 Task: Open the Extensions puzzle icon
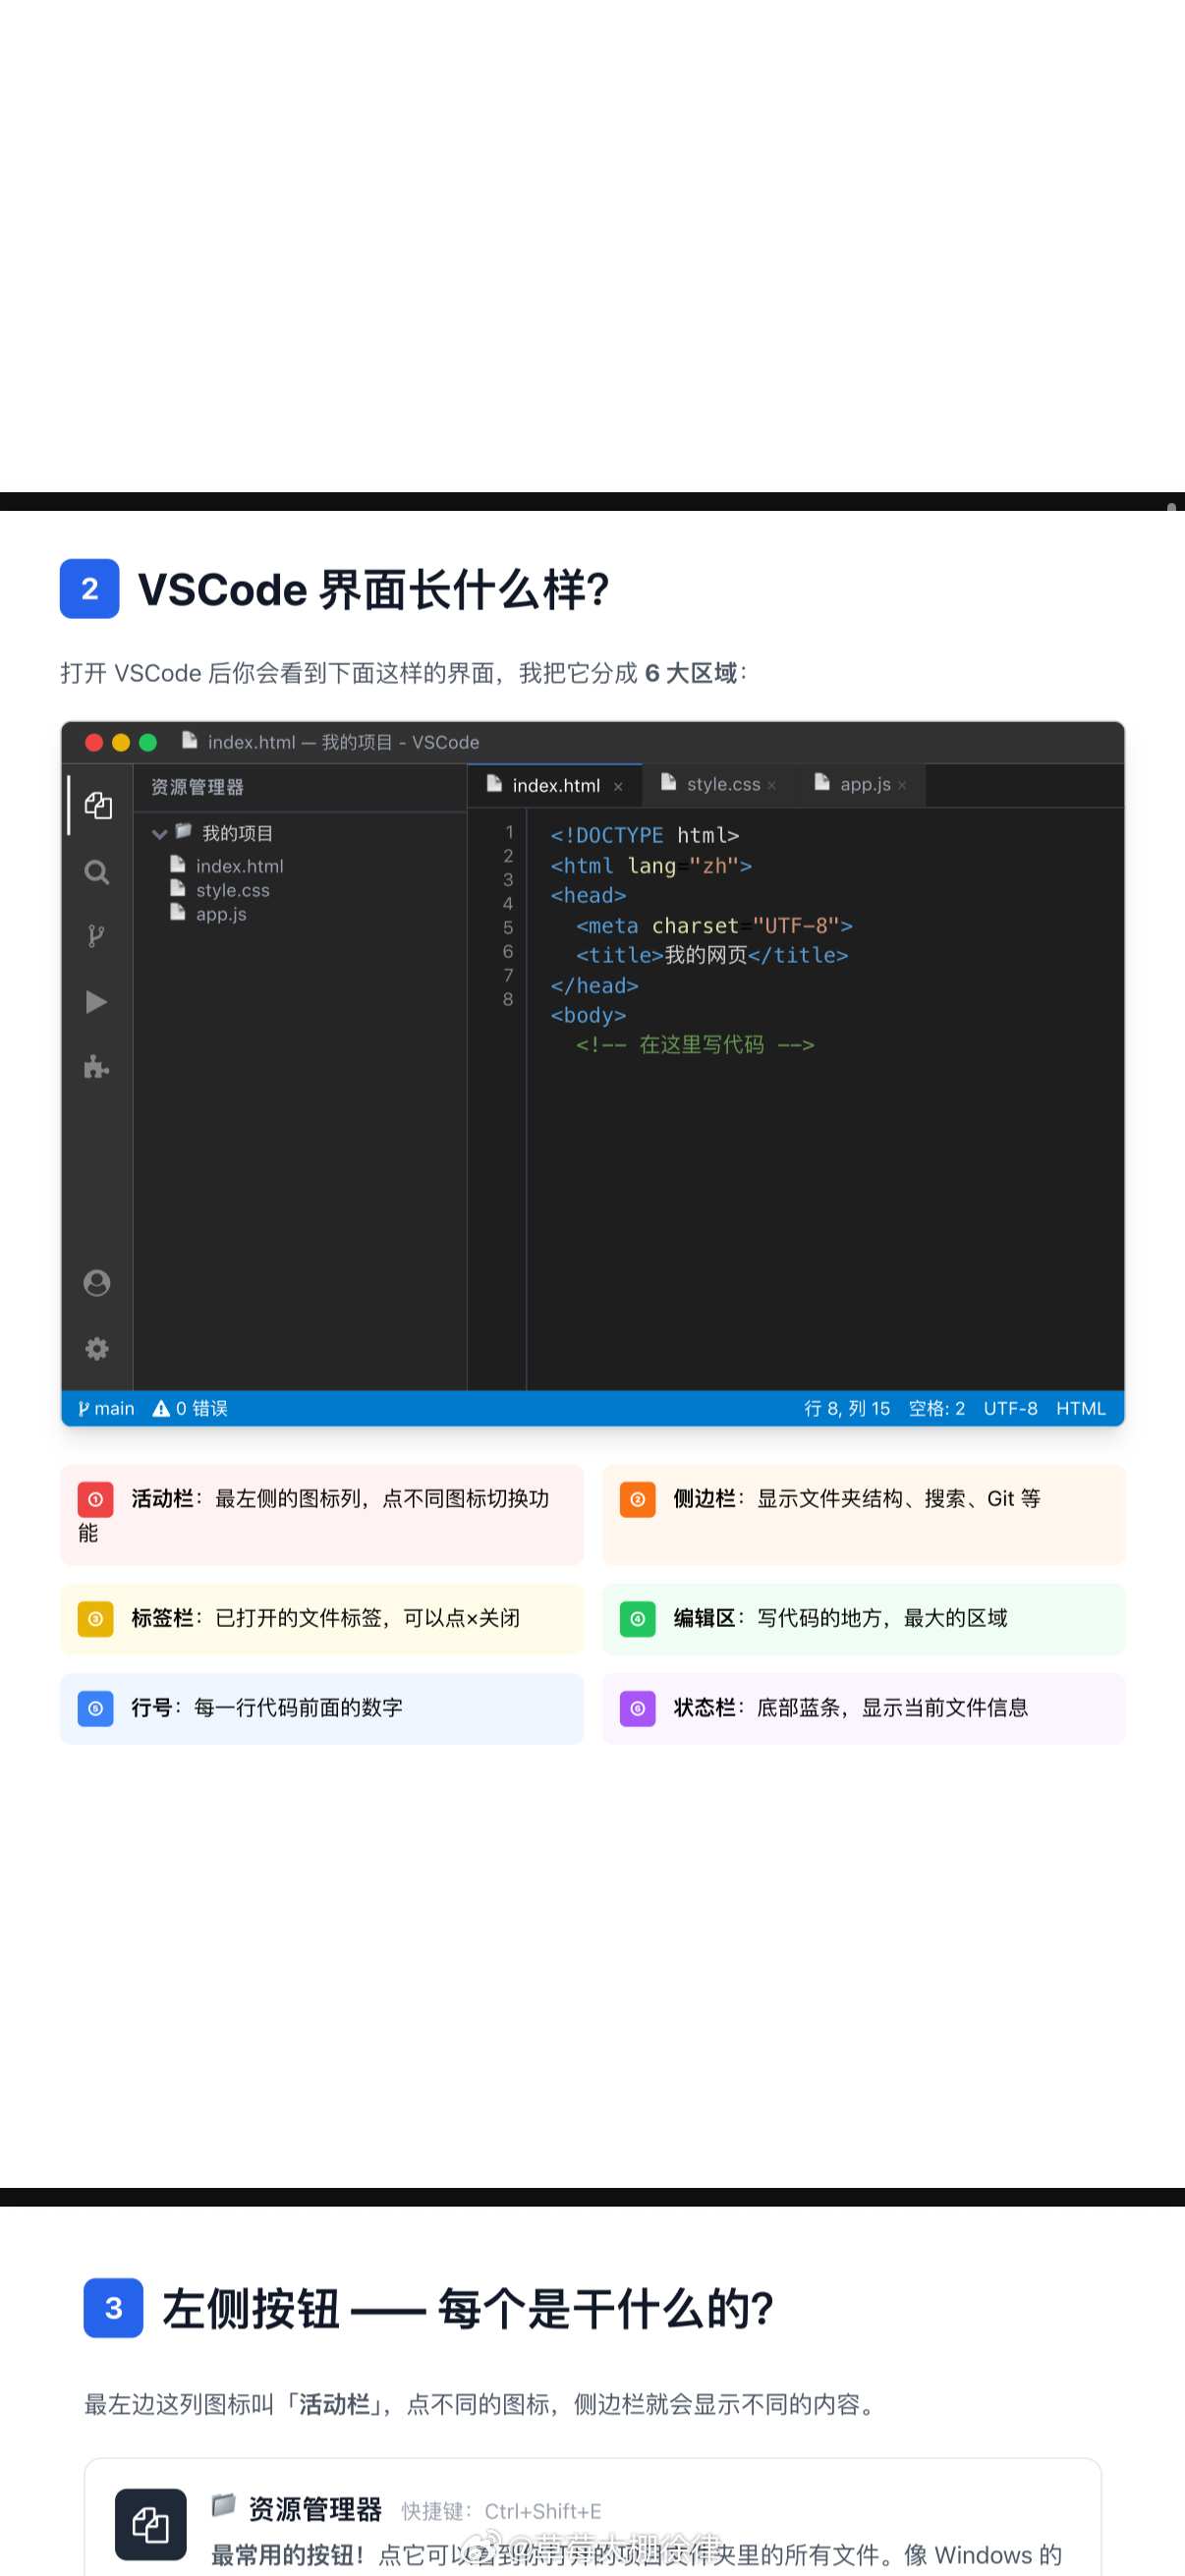coord(97,1067)
